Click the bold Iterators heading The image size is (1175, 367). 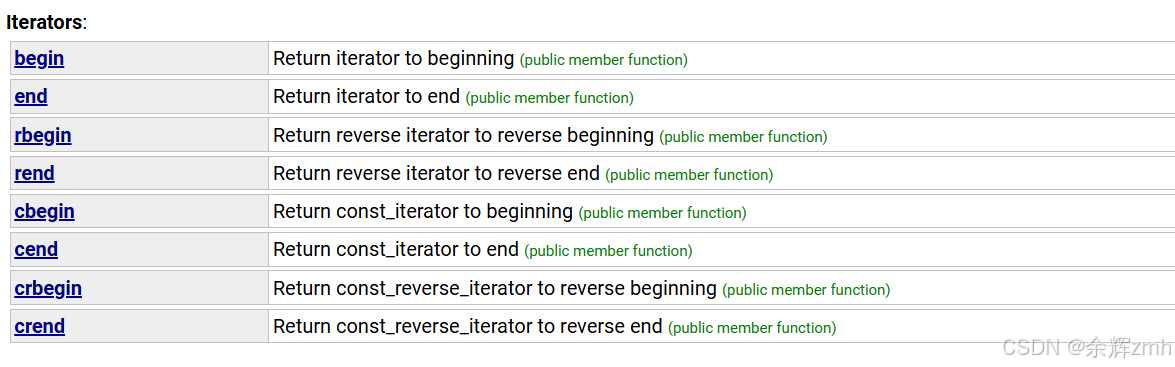click(x=44, y=22)
